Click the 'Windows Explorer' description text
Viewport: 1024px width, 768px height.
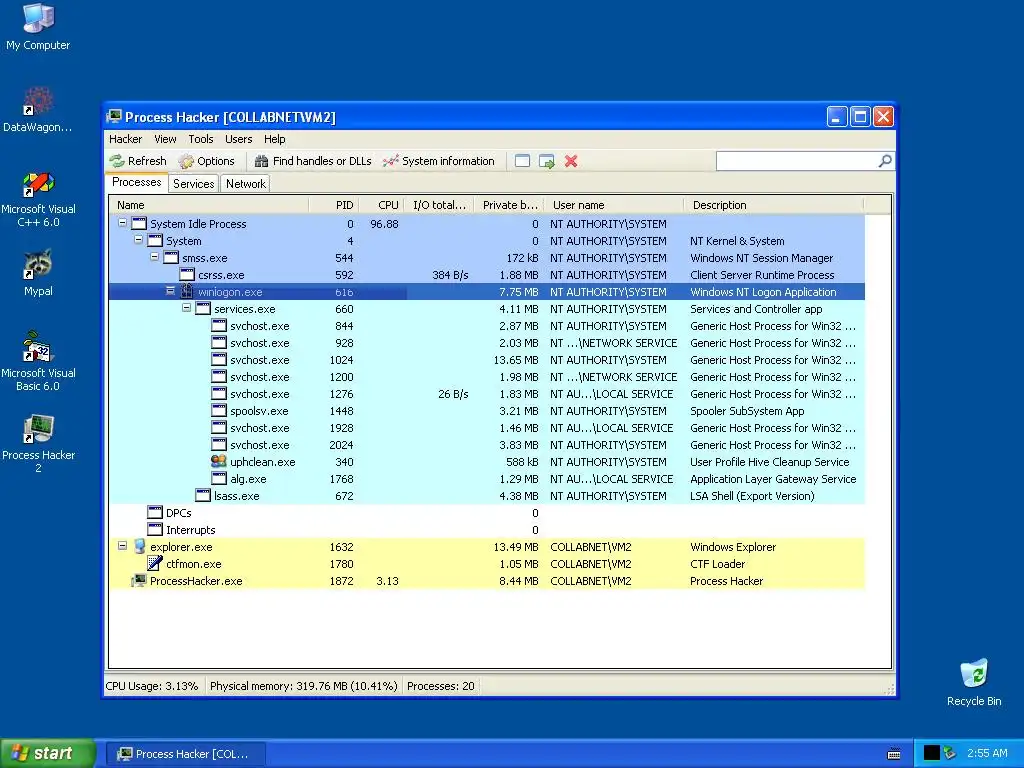733,547
